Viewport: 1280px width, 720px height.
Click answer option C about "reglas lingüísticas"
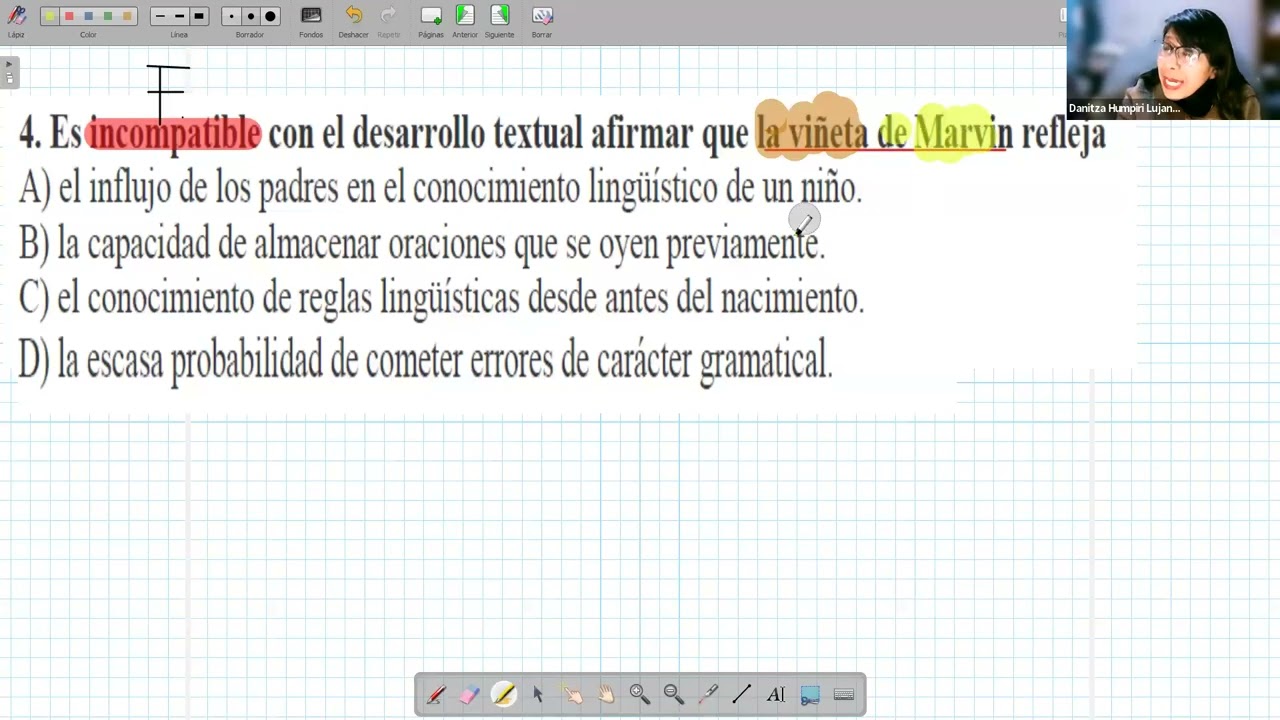[441, 298]
